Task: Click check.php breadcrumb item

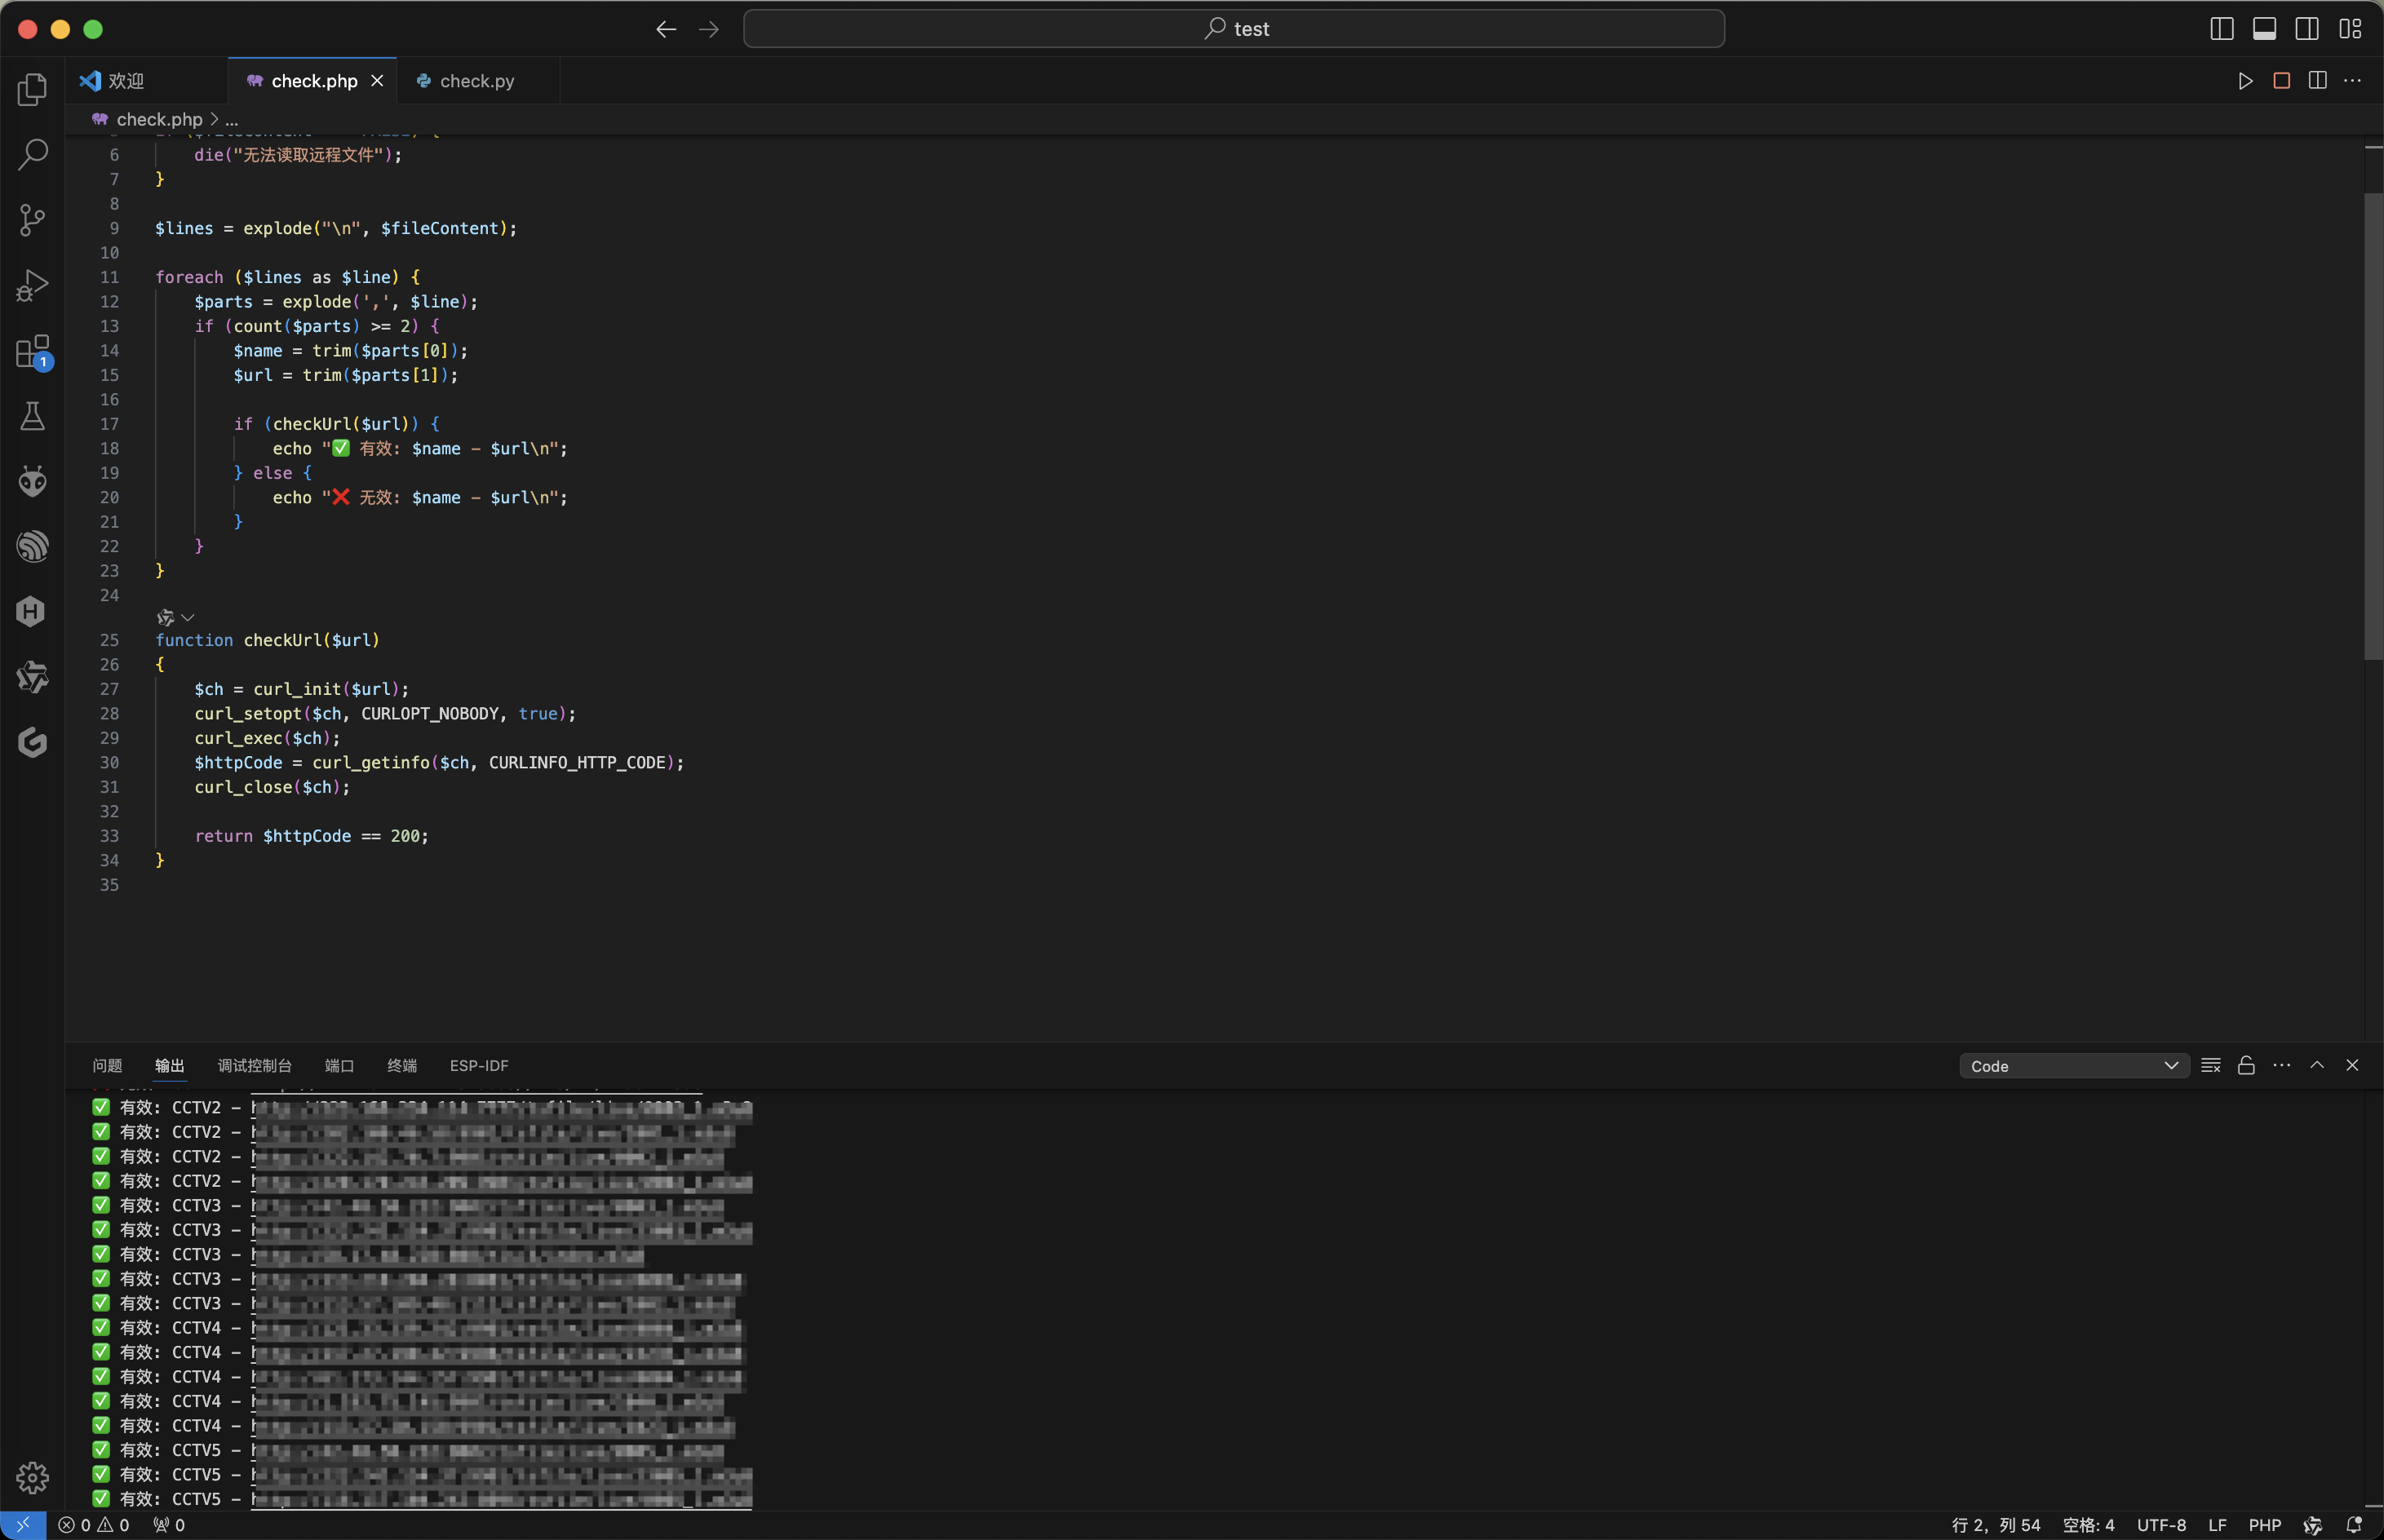Action: click(x=148, y=120)
